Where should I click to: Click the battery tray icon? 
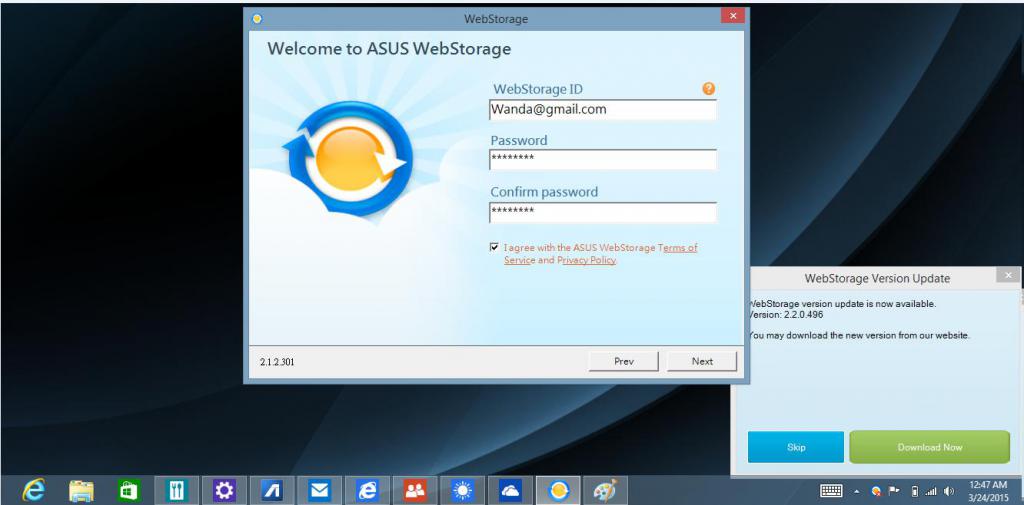[x=915, y=491]
